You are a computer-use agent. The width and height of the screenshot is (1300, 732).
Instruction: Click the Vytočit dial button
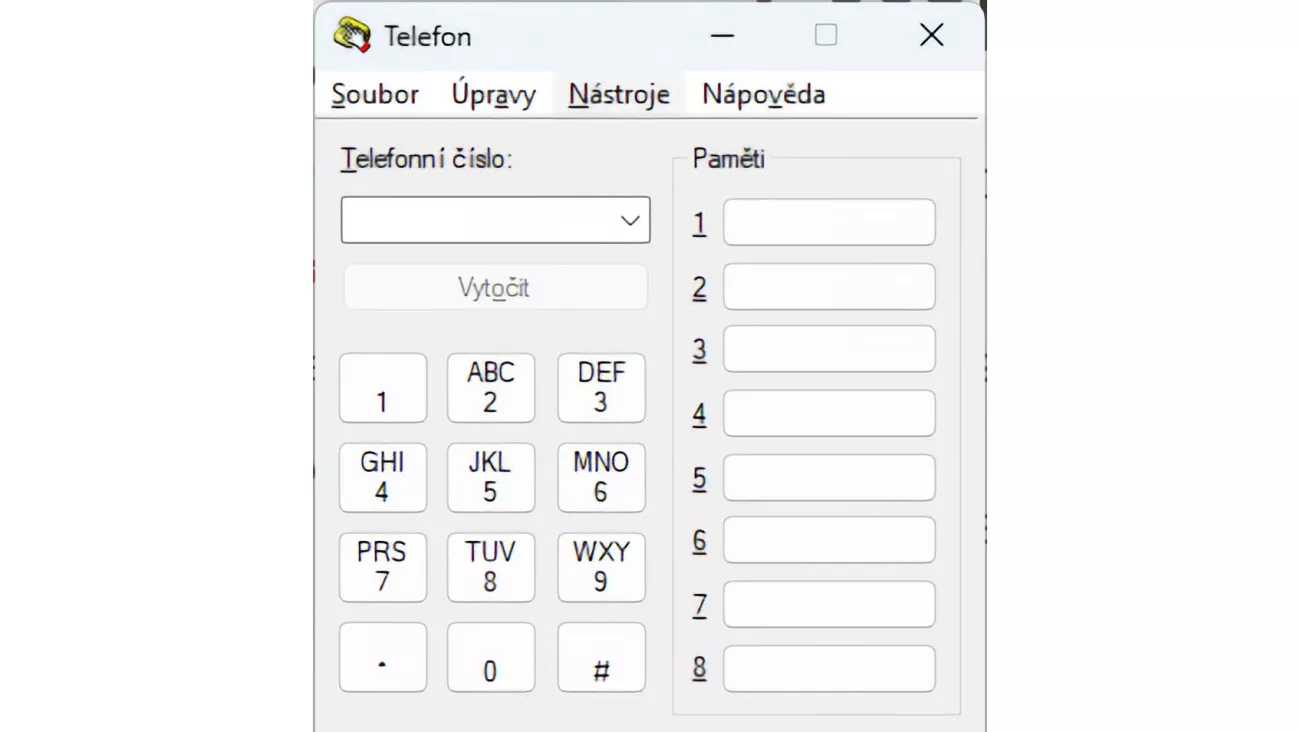coord(495,288)
